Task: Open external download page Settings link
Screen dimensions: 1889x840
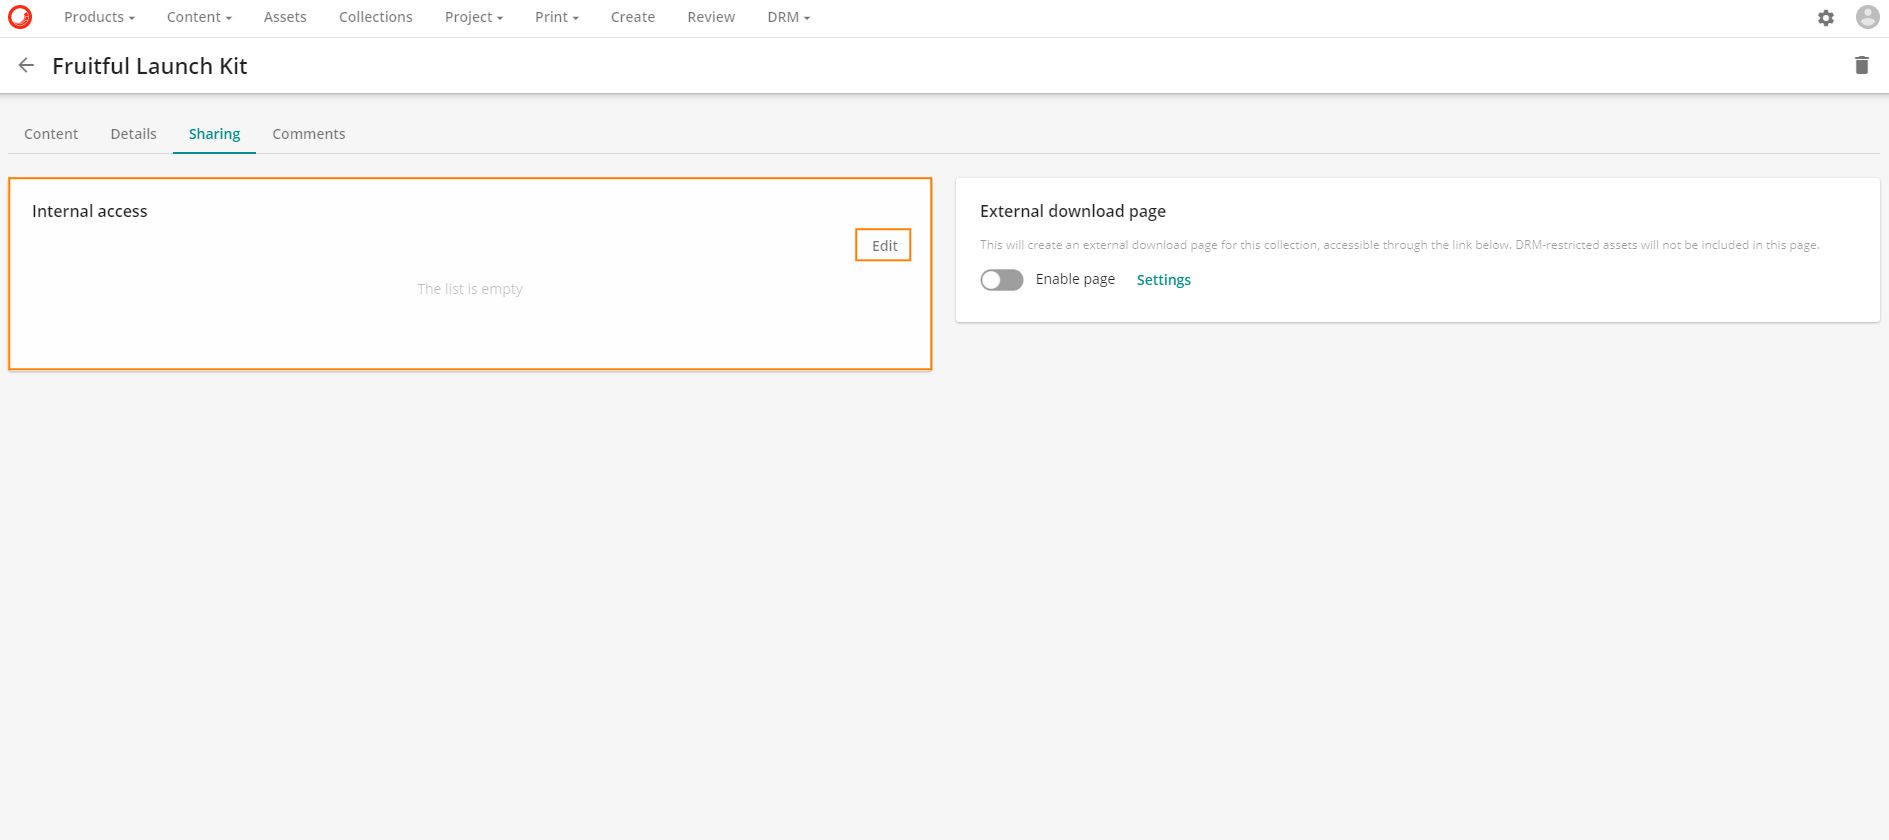Action: pos(1163,280)
